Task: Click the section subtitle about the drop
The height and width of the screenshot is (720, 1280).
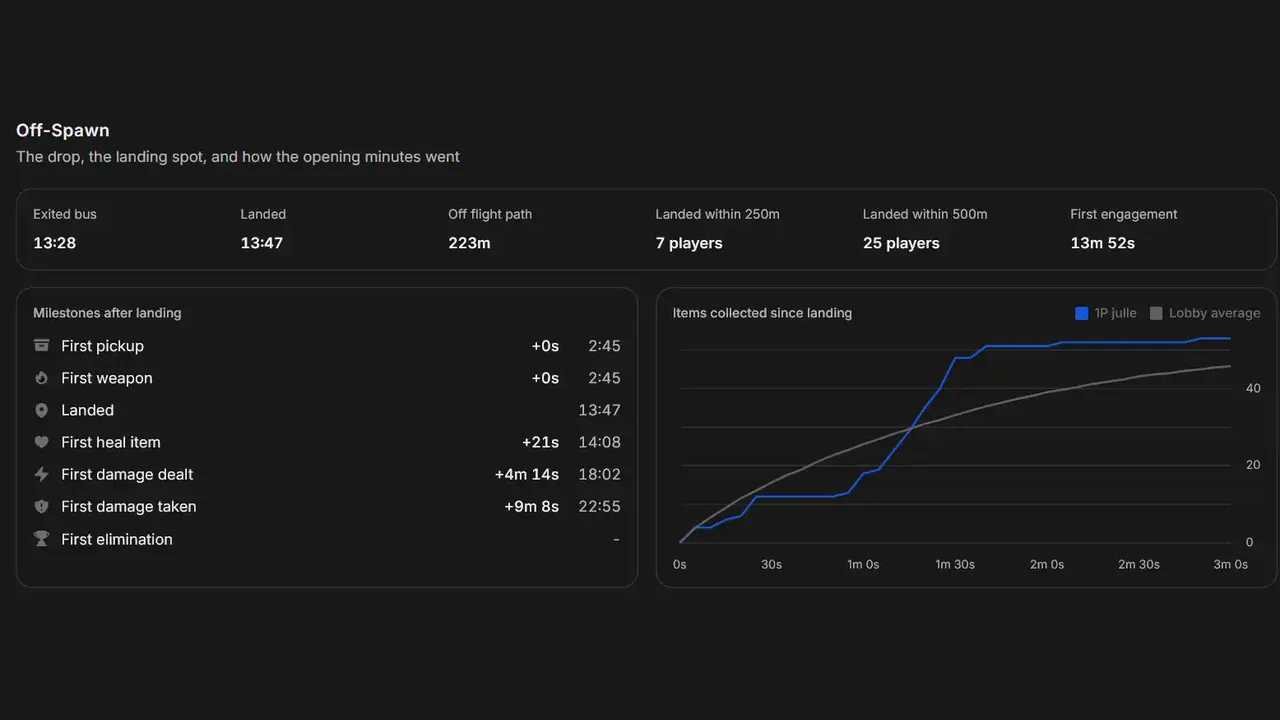Action: coord(238,157)
